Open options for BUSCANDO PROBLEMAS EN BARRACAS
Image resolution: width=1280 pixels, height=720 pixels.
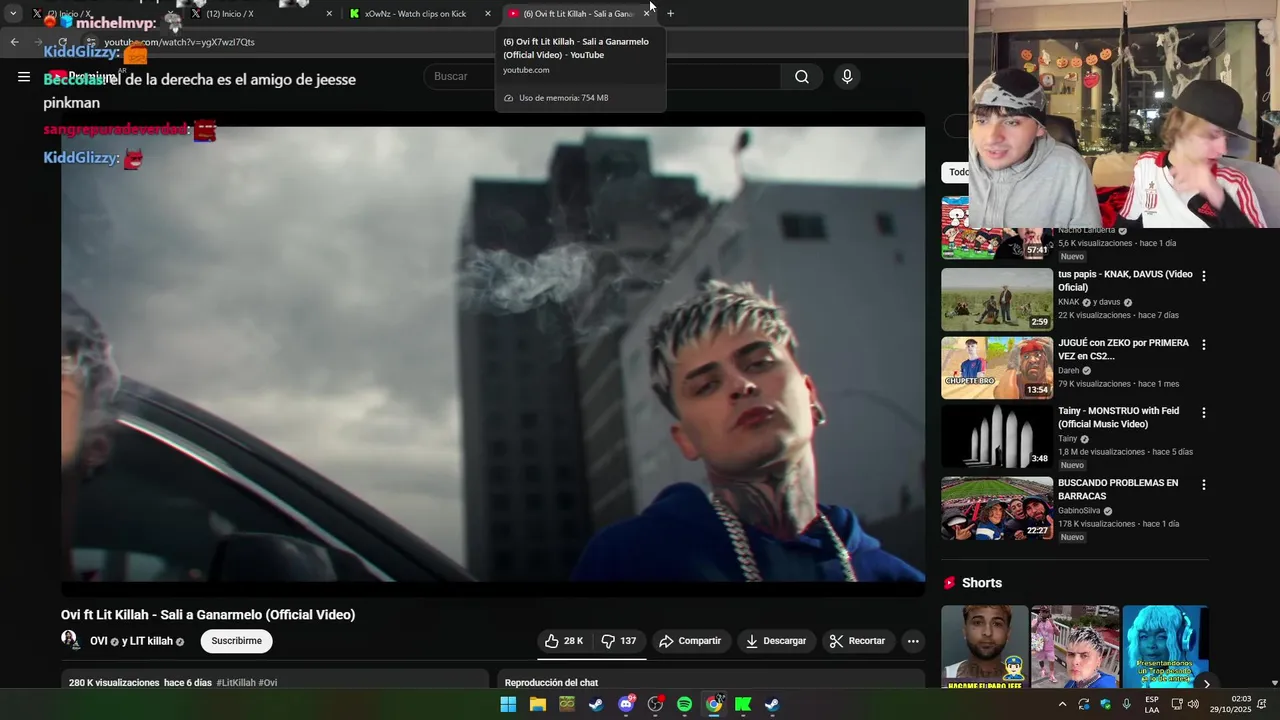1204,484
